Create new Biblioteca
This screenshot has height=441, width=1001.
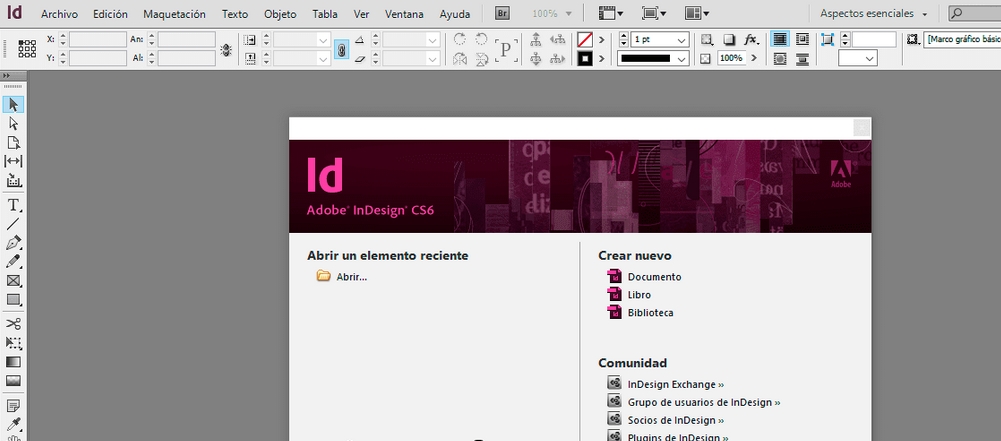651,313
